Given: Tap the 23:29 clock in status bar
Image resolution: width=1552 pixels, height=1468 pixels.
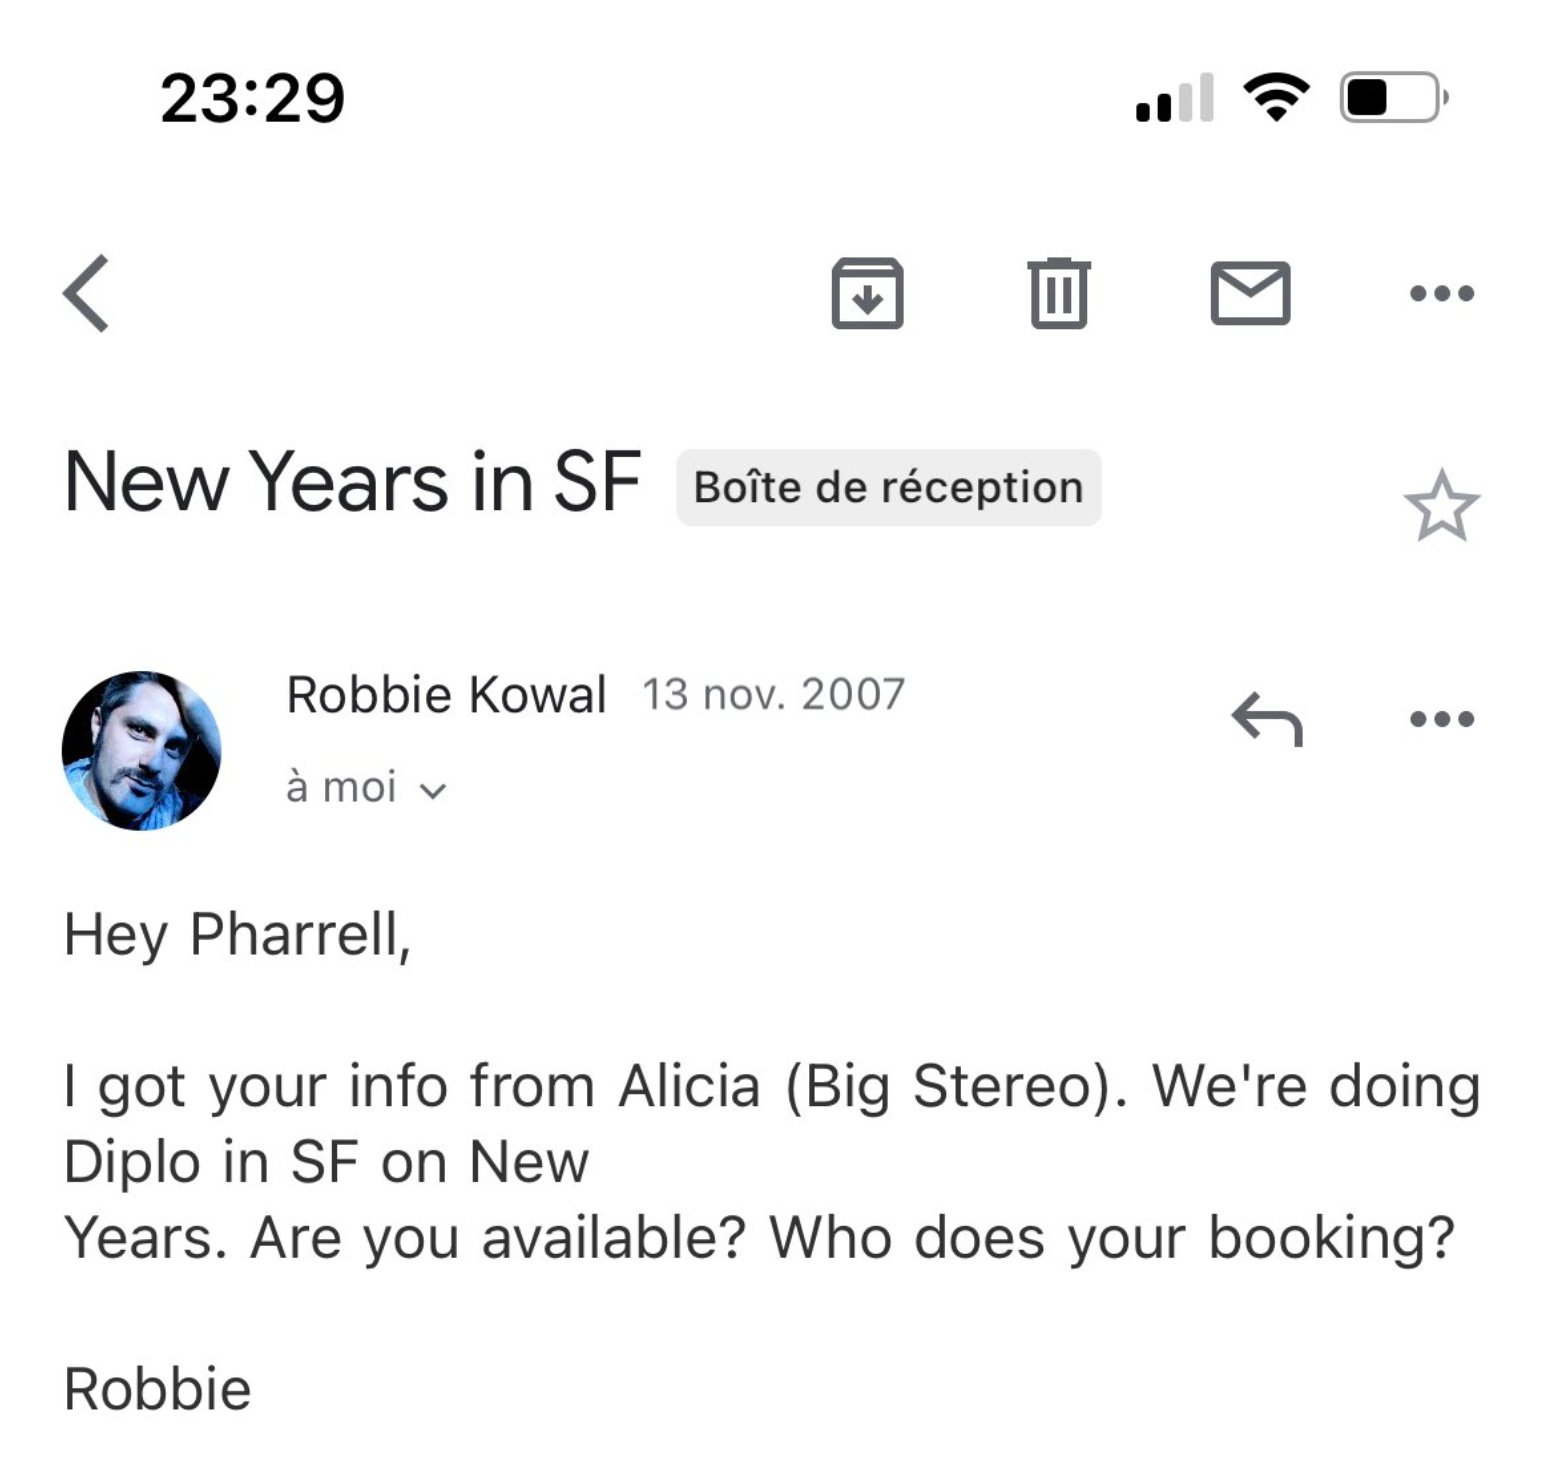Looking at the screenshot, I should tap(252, 98).
